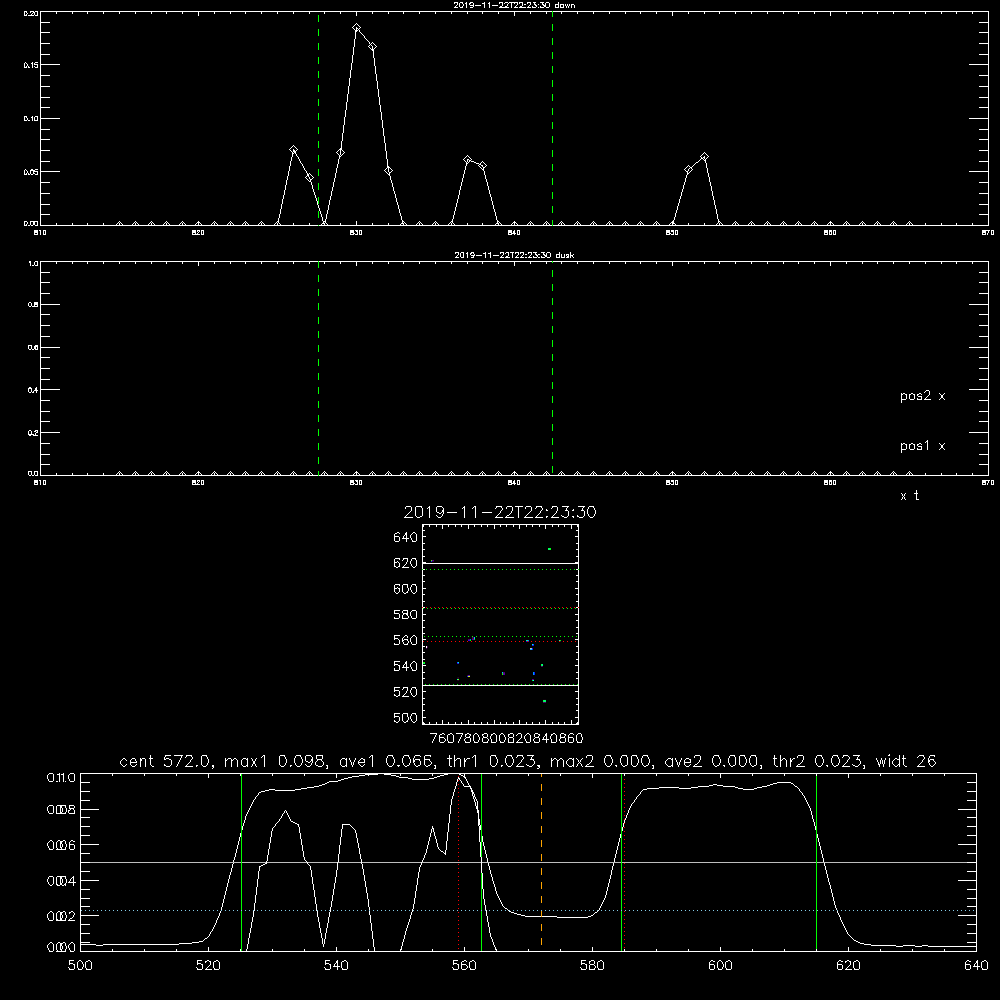Click the left diamond of the third dawn bump
This screenshot has width=1000, height=1000.
click(467, 159)
